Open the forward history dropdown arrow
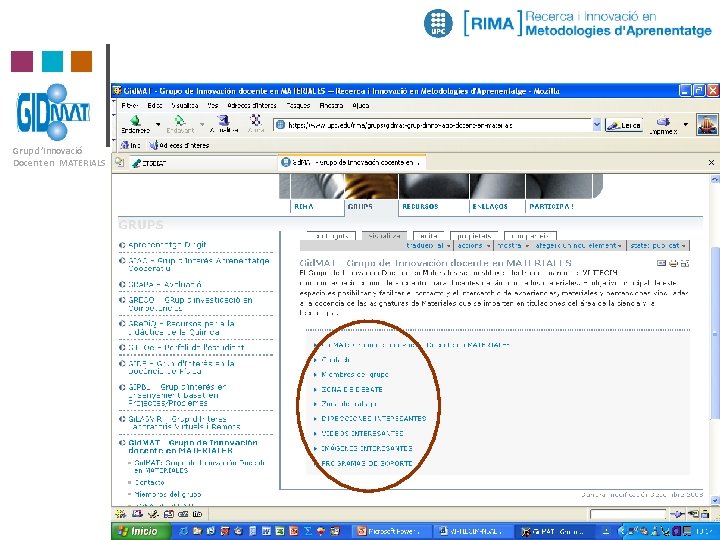The image size is (720, 540). point(202,124)
